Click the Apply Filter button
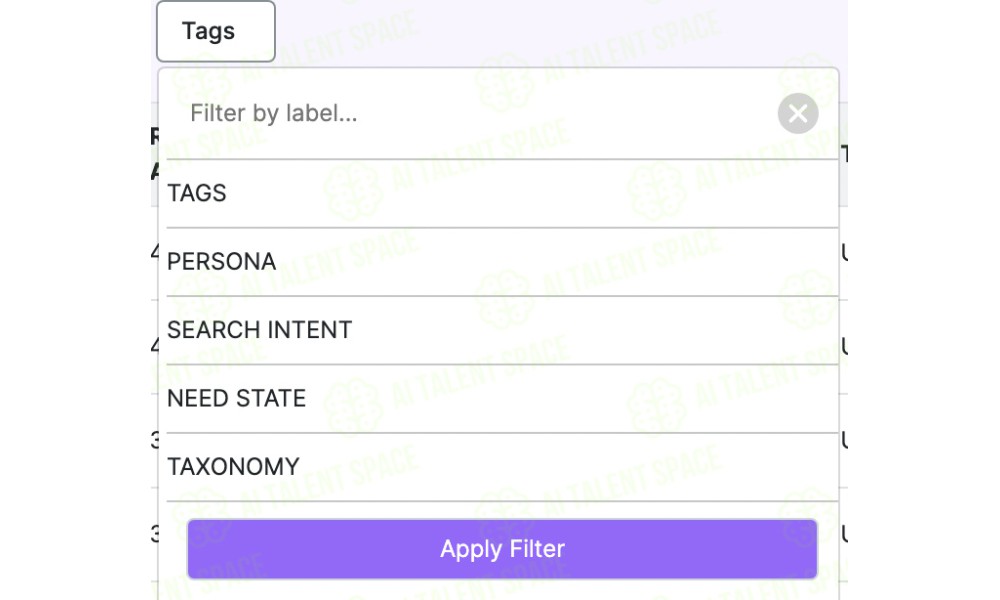The height and width of the screenshot is (600, 1000). [502, 549]
